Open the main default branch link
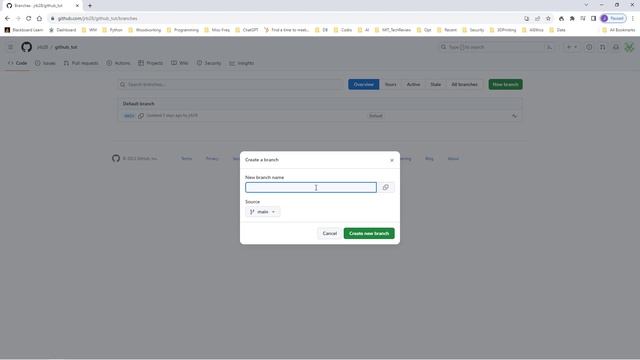 click(129, 116)
